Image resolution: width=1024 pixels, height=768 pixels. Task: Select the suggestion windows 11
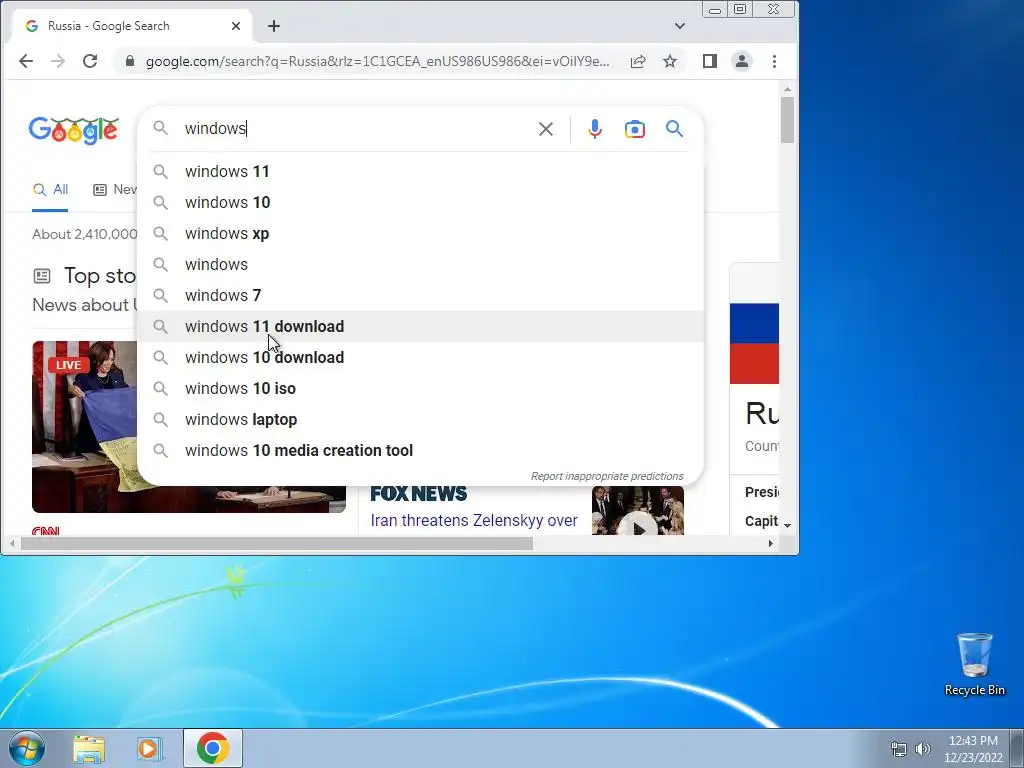(x=421, y=171)
